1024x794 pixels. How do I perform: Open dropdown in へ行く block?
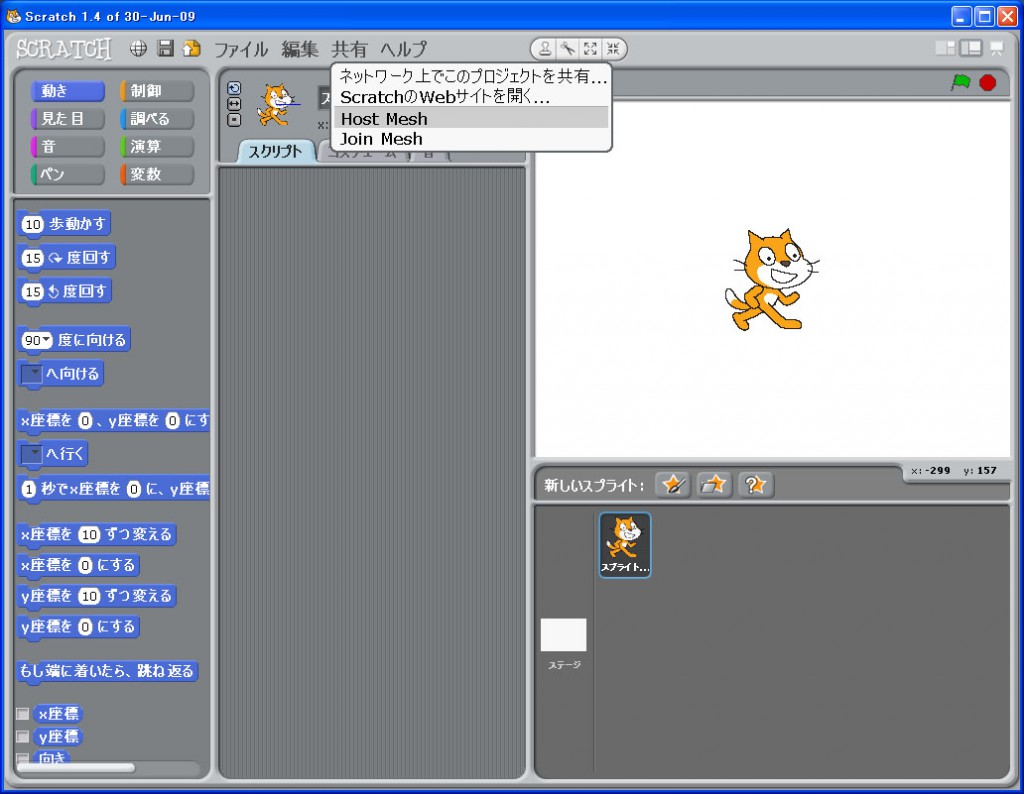31,453
